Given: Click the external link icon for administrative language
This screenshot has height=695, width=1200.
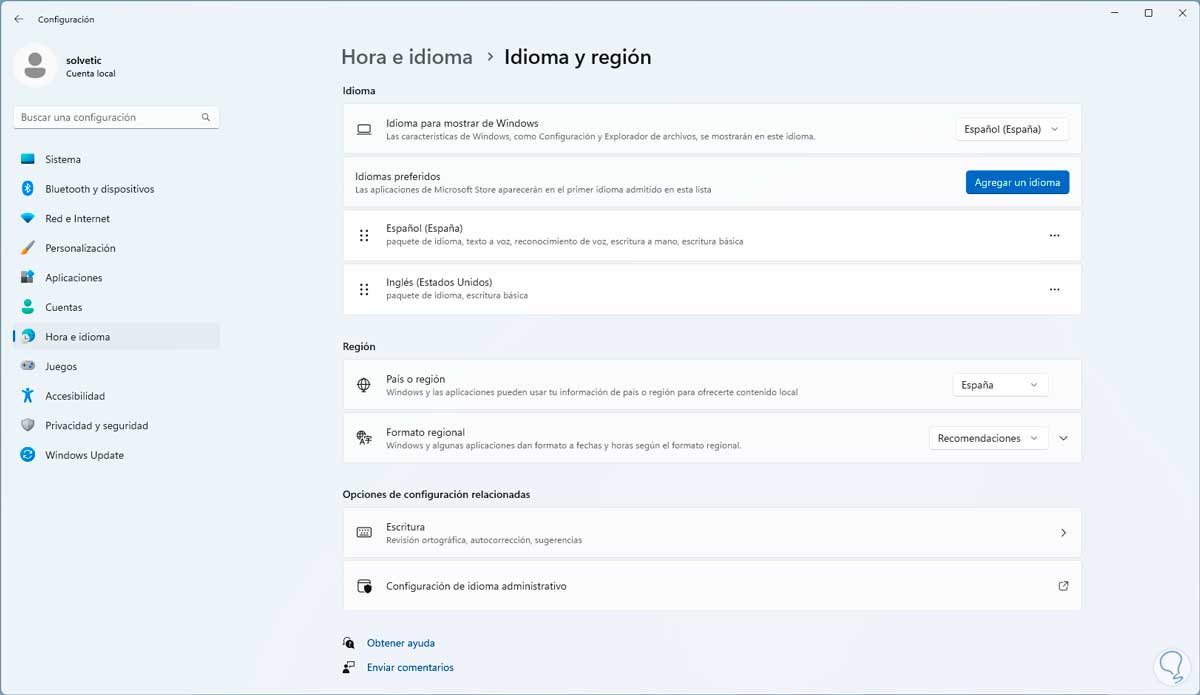Looking at the screenshot, I should [1063, 586].
